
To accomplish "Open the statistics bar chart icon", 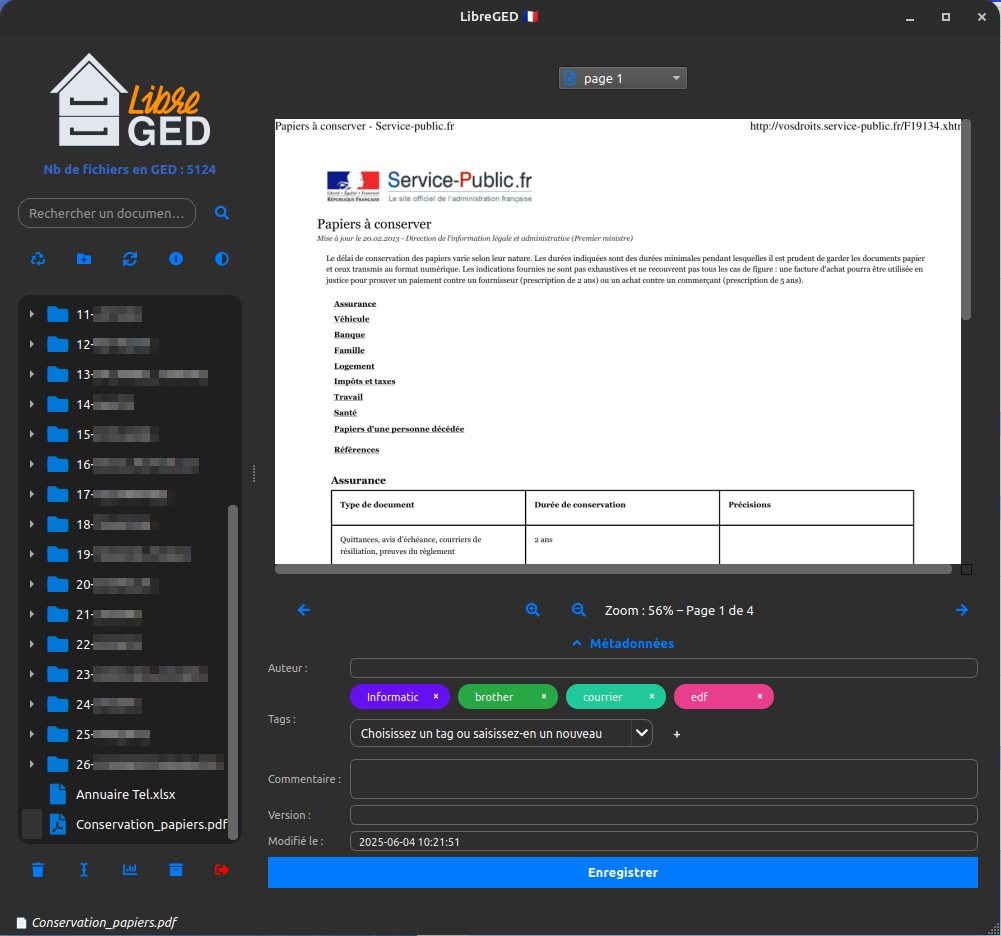I will (130, 869).
